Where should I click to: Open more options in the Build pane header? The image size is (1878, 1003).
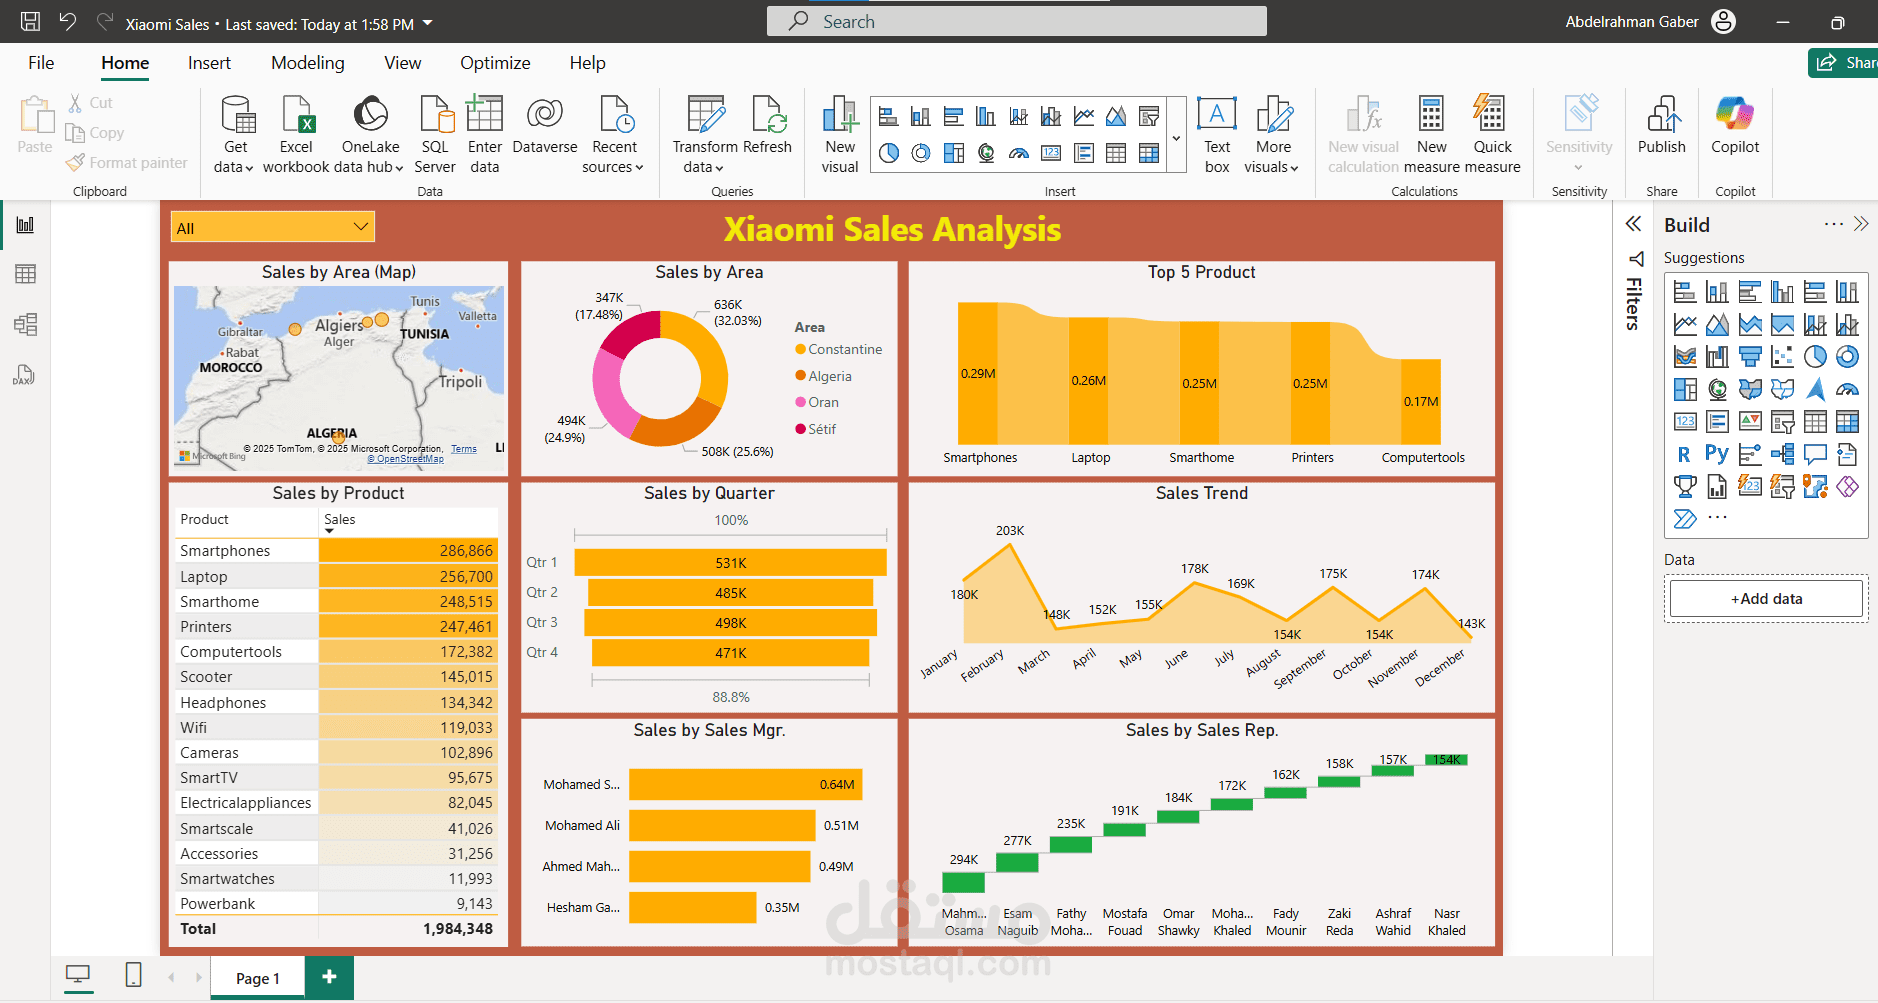(1833, 224)
